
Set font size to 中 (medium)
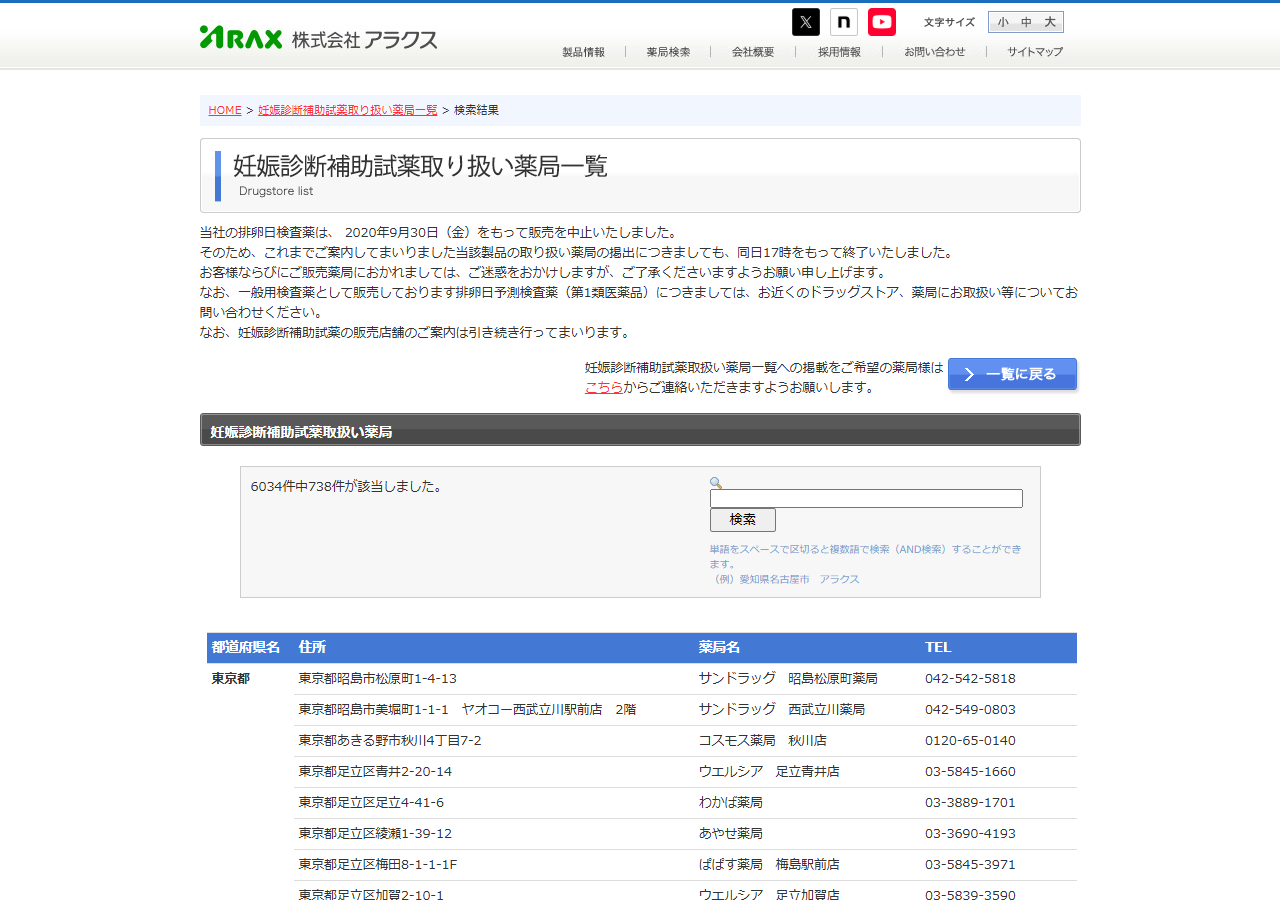[x=1026, y=22]
